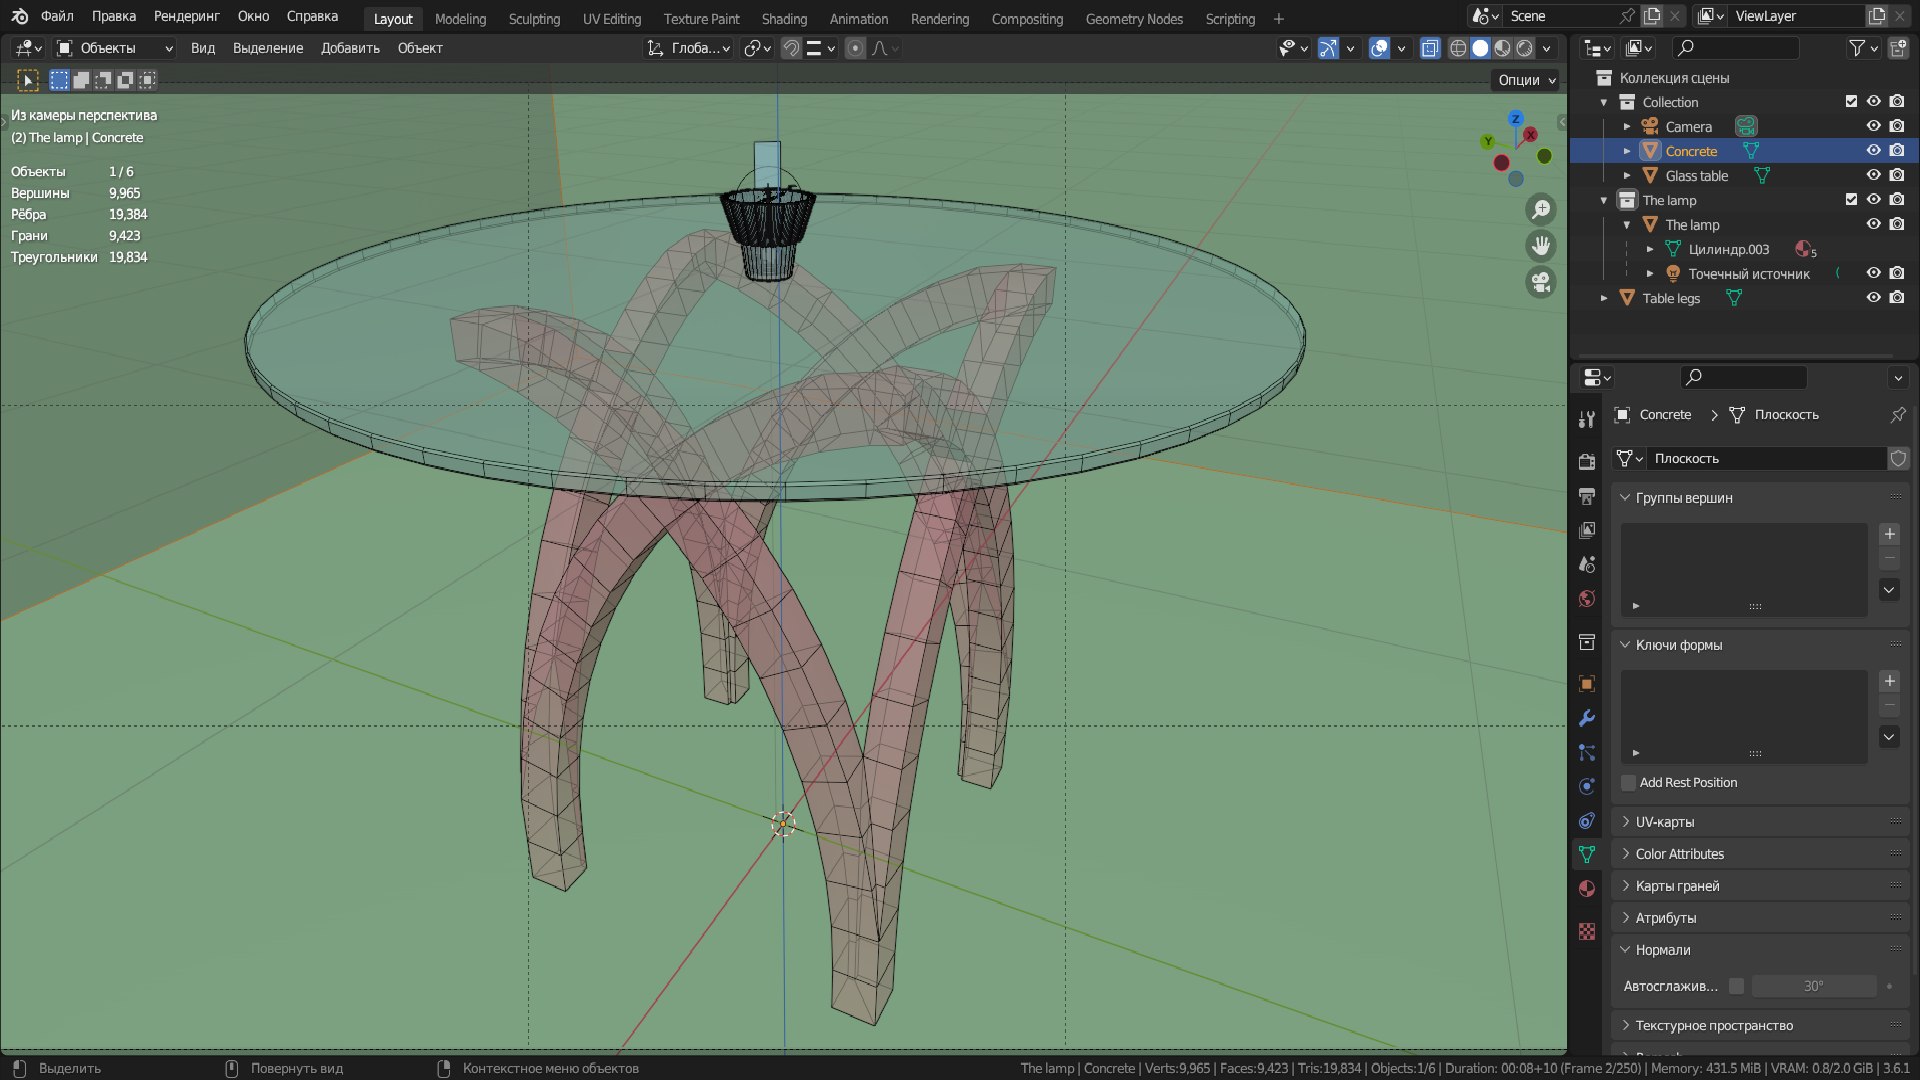Toggle fake user shield for Плоскость mesh
The image size is (1920, 1080).
(x=1898, y=458)
